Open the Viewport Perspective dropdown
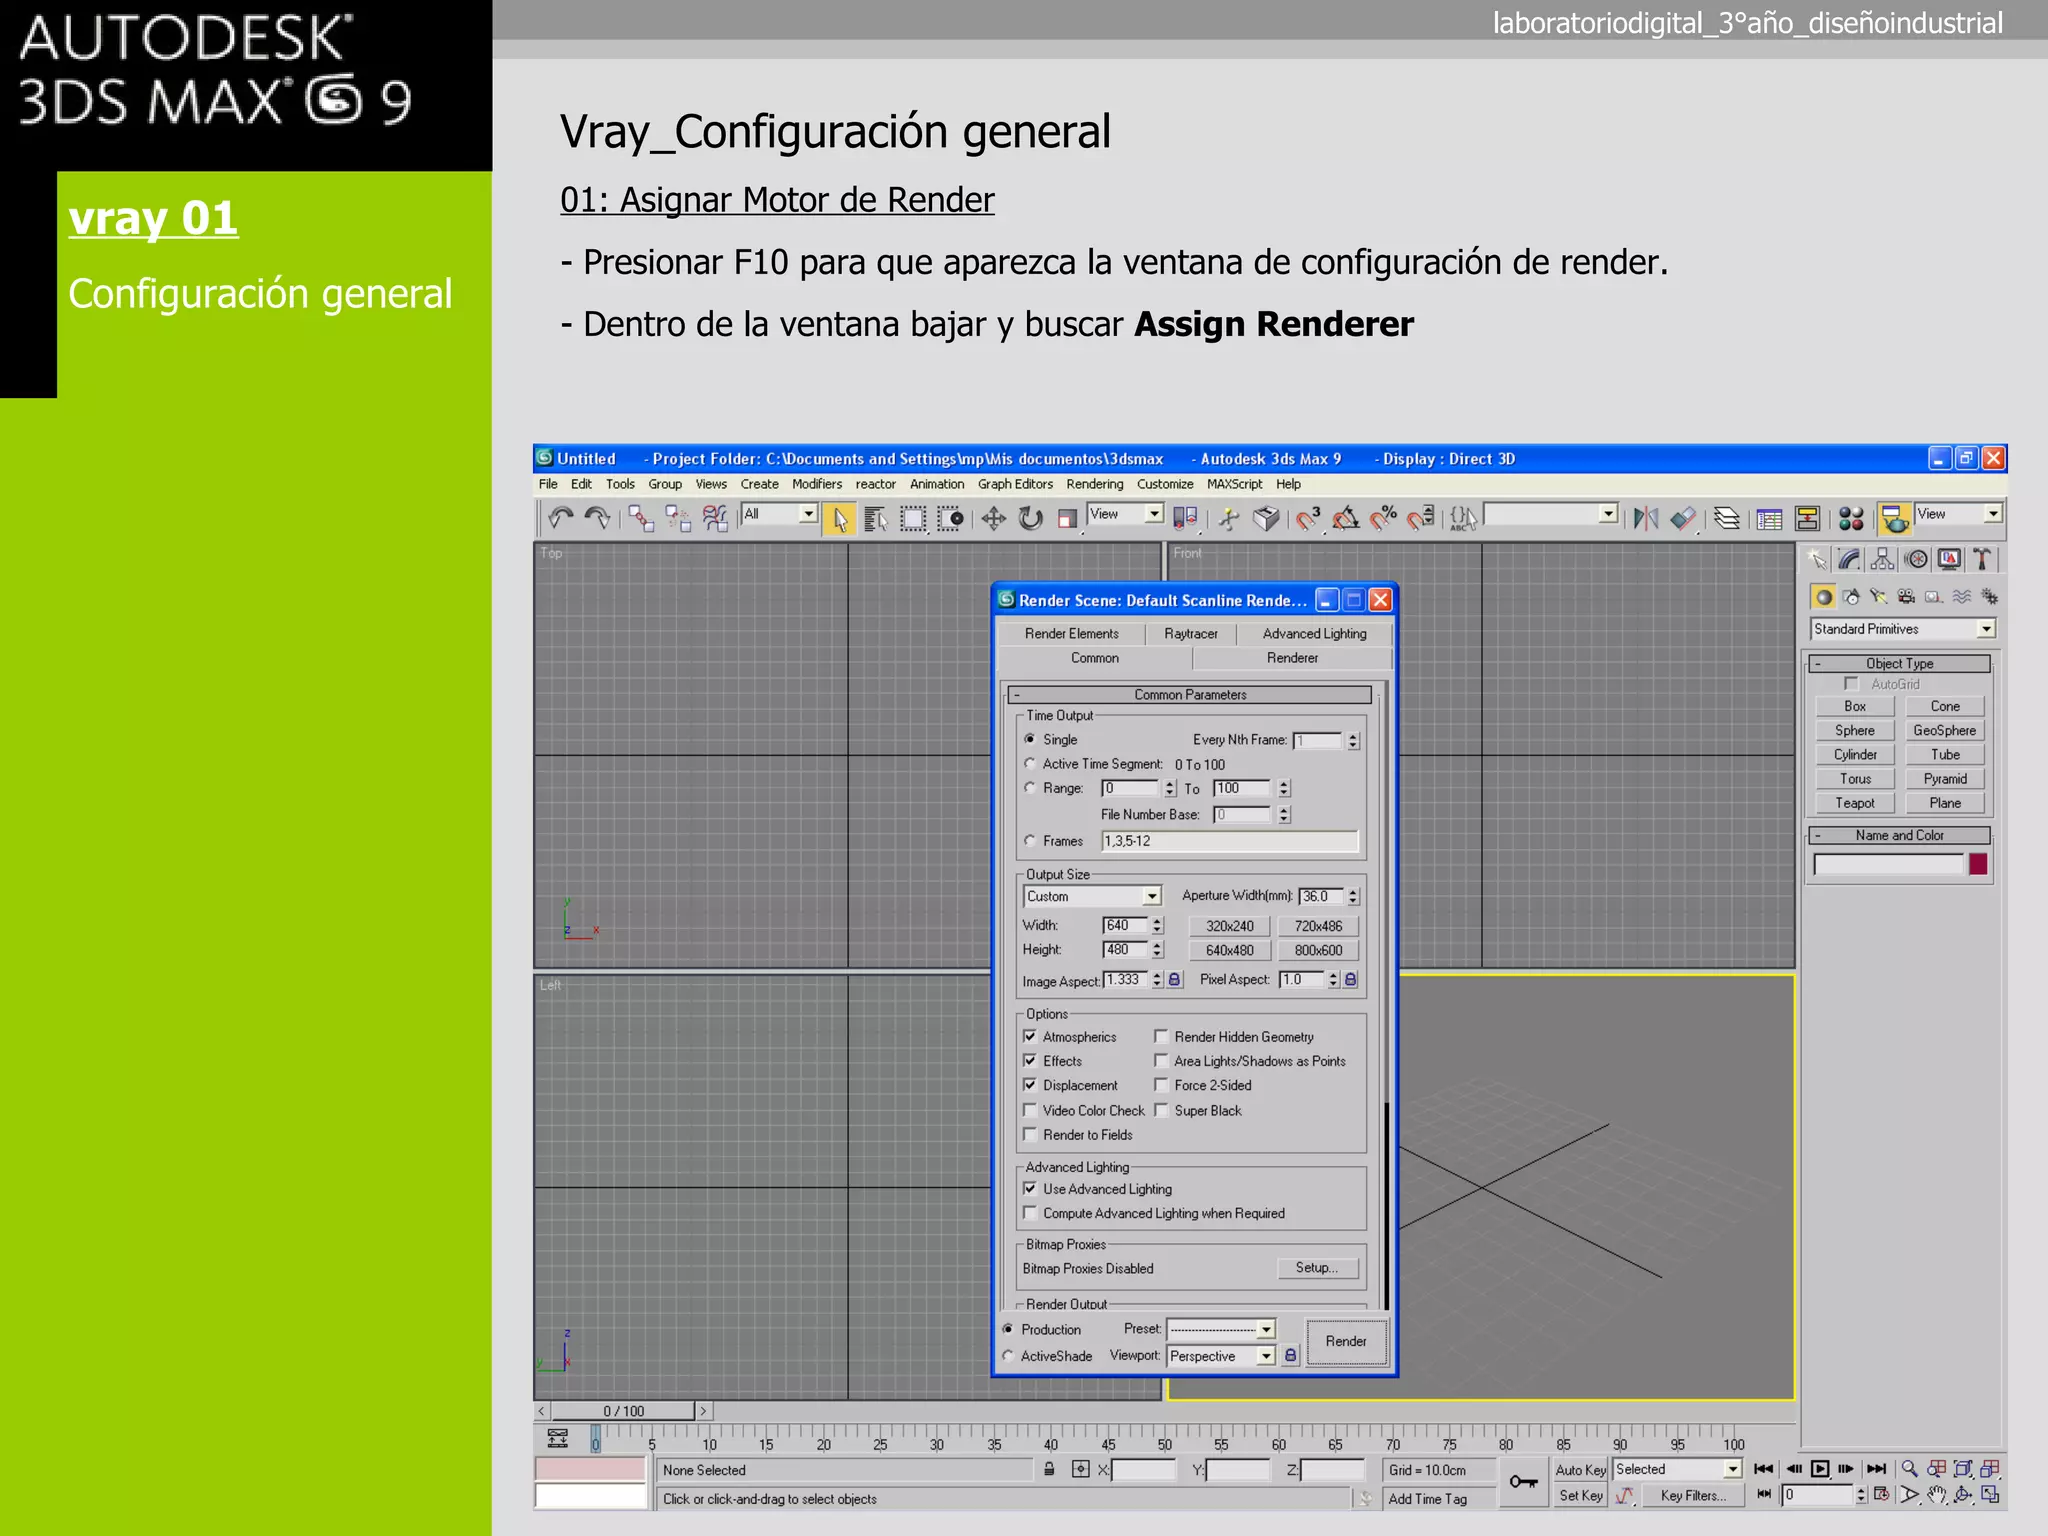Image resolution: width=2048 pixels, height=1536 pixels. [x=1221, y=1356]
